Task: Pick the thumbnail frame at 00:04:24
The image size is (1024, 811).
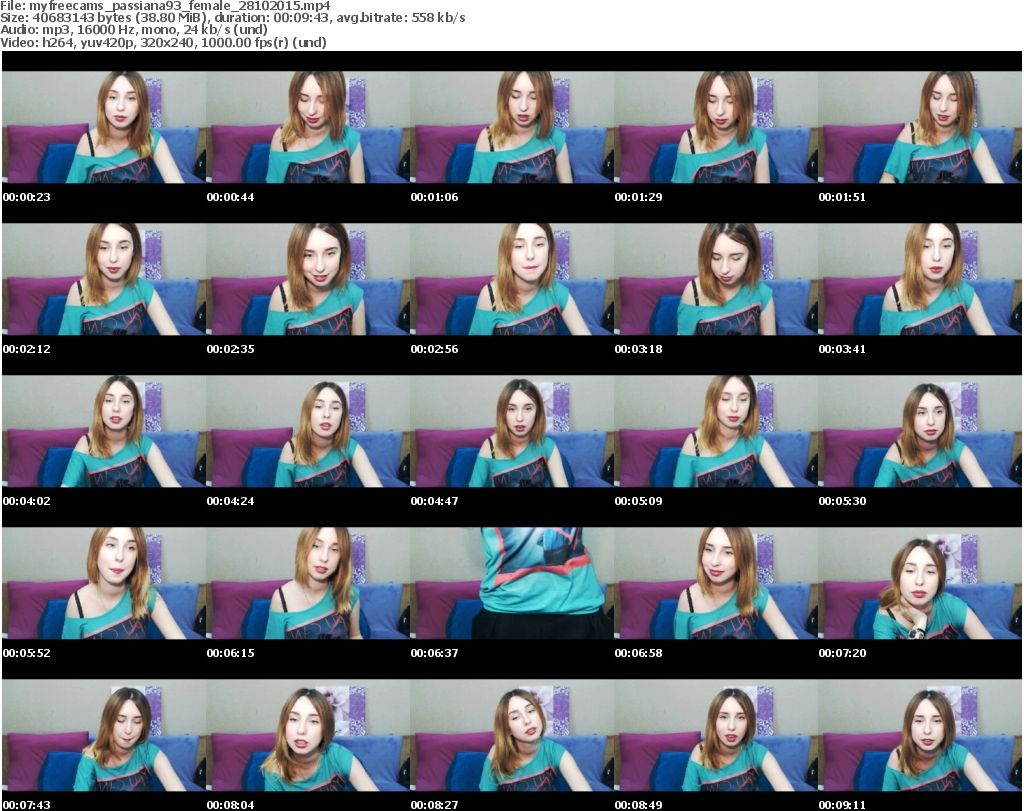Action: click(x=308, y=432)
